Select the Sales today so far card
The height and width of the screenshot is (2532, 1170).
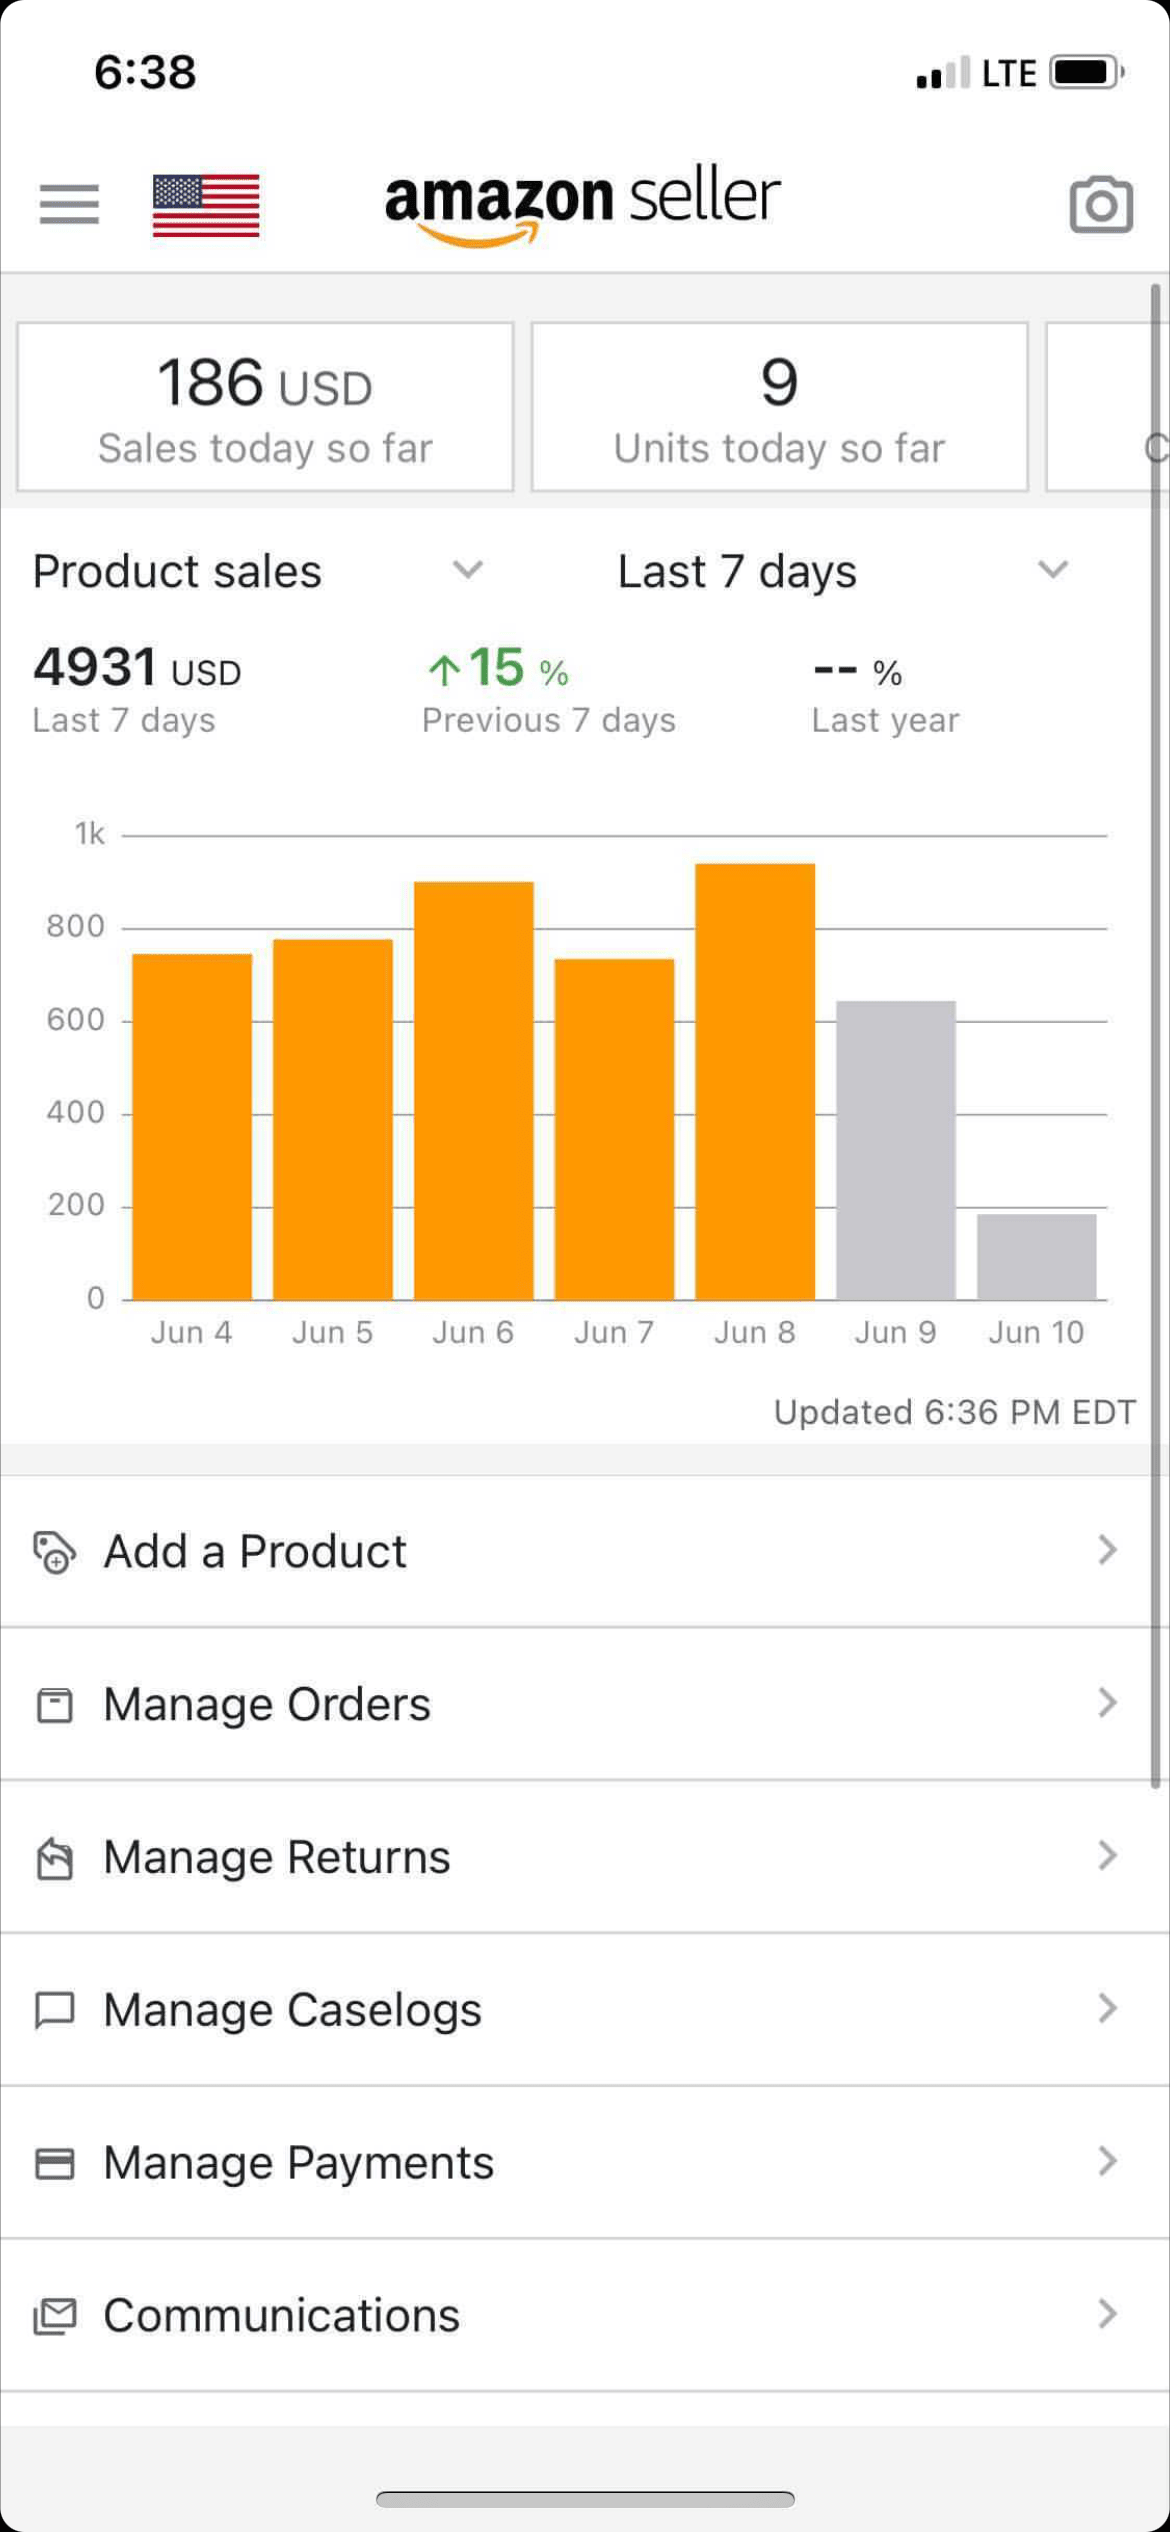coord(265,407)
